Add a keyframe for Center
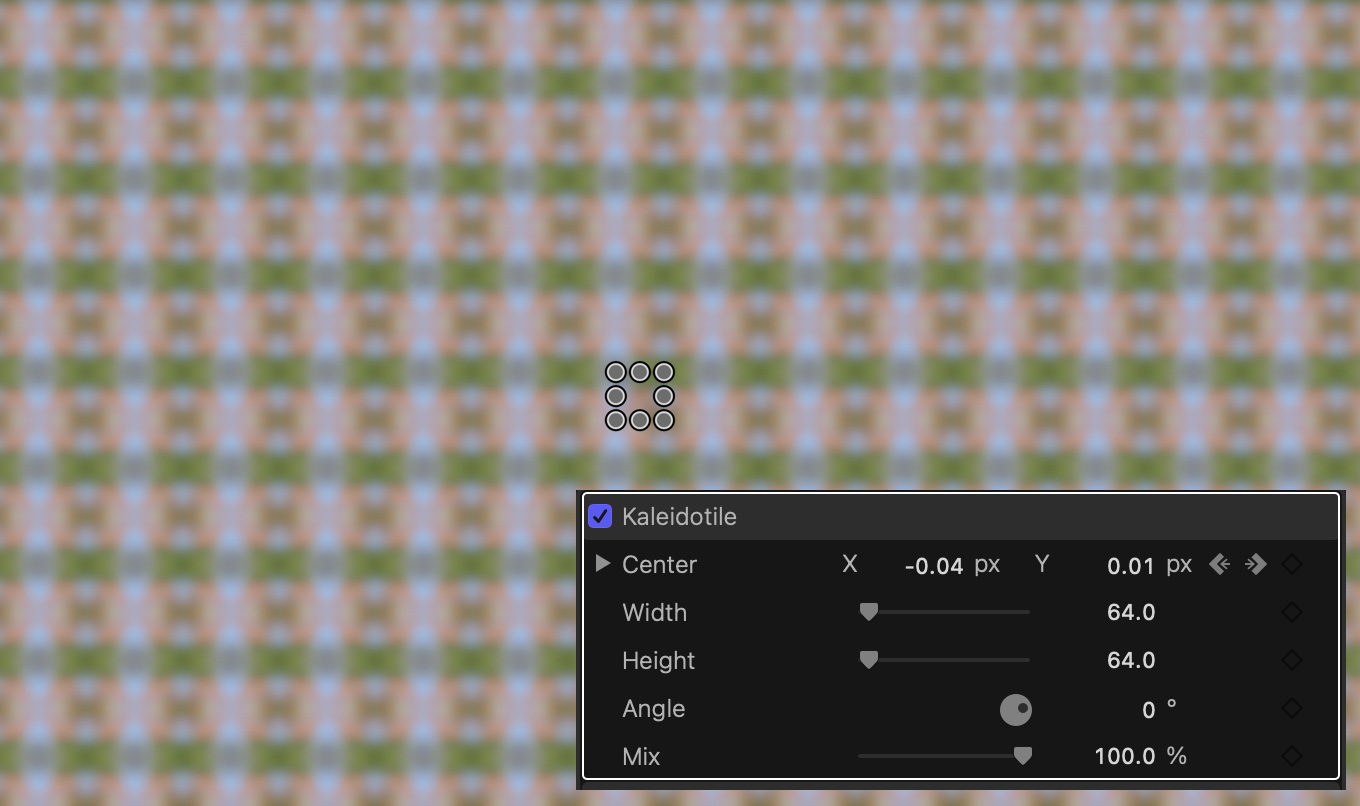The height and width of the screenshot is (806, 1360). 1292,564
